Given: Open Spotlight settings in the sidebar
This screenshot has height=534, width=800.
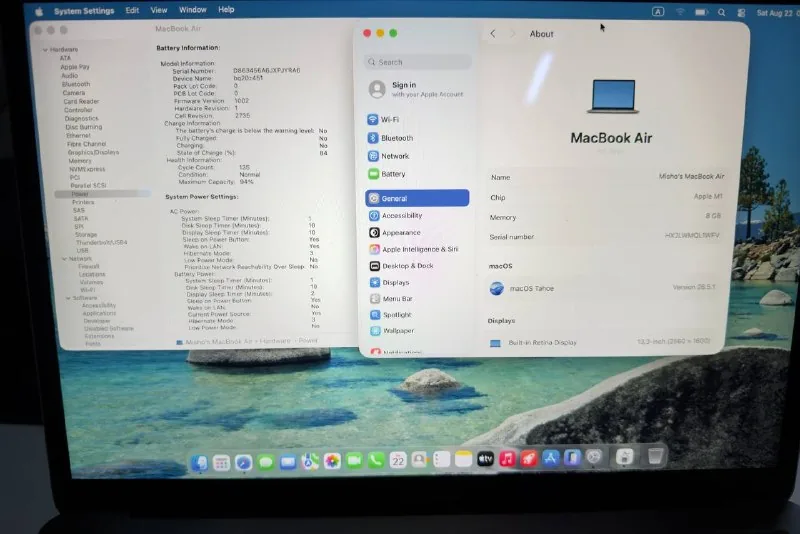Looking at the screenshot, I should click(391, 315).
